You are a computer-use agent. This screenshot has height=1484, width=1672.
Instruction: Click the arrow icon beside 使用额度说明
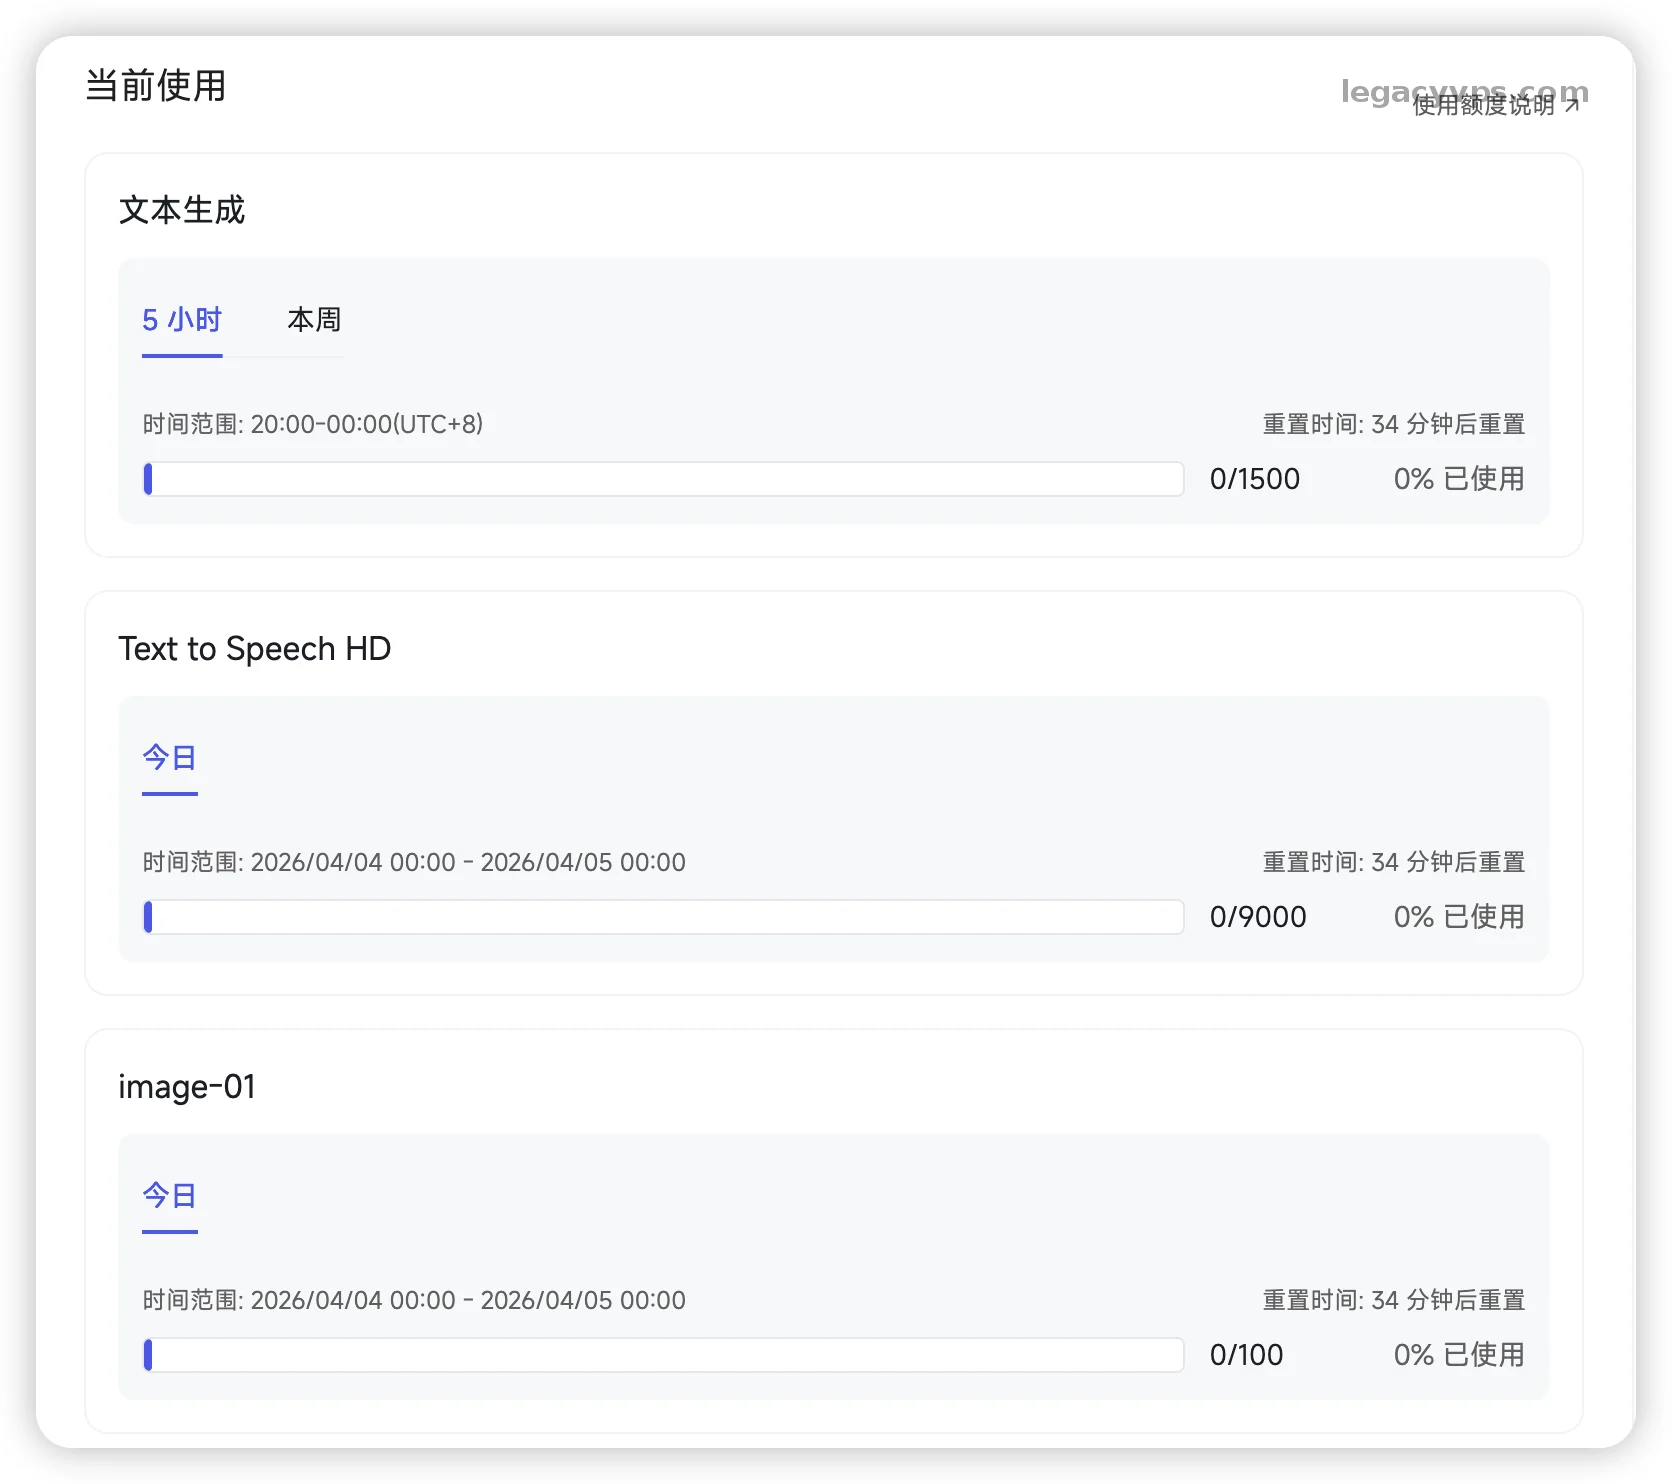click(1572, 105)
